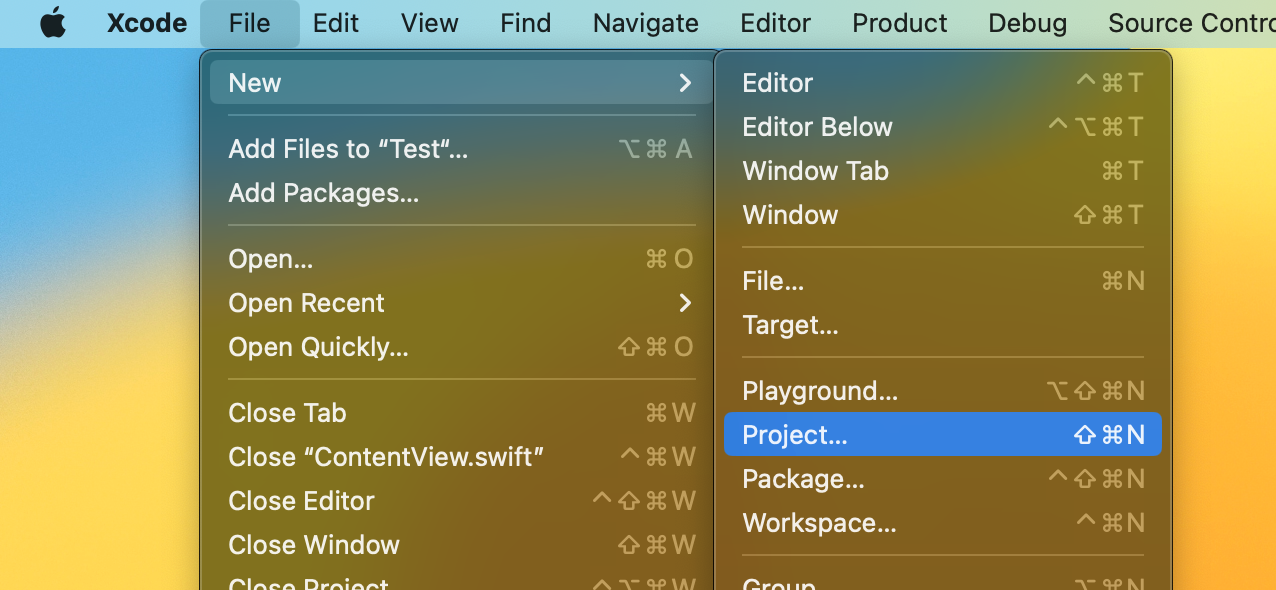Choose Editor Below option
This screenshot has width=1276, height=590.
(817, 127)
